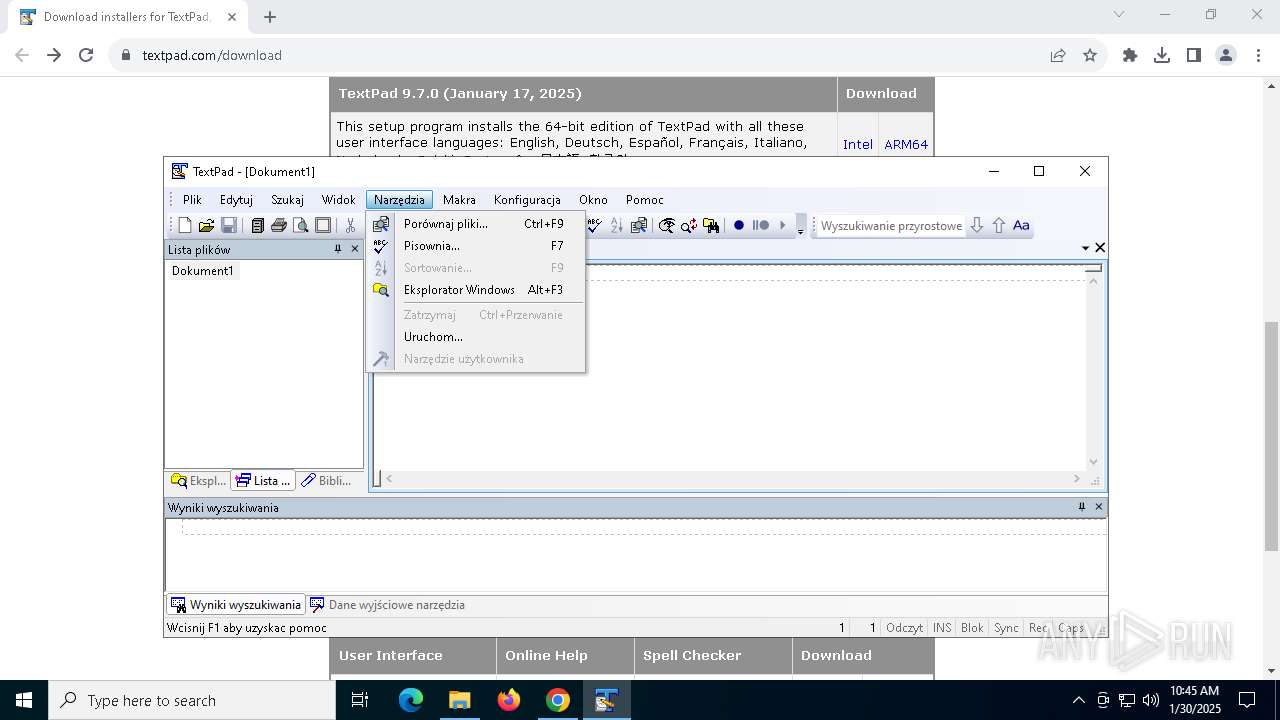Open File Explorer from the taskbar

pyautogui.click(x=460, y=700)
